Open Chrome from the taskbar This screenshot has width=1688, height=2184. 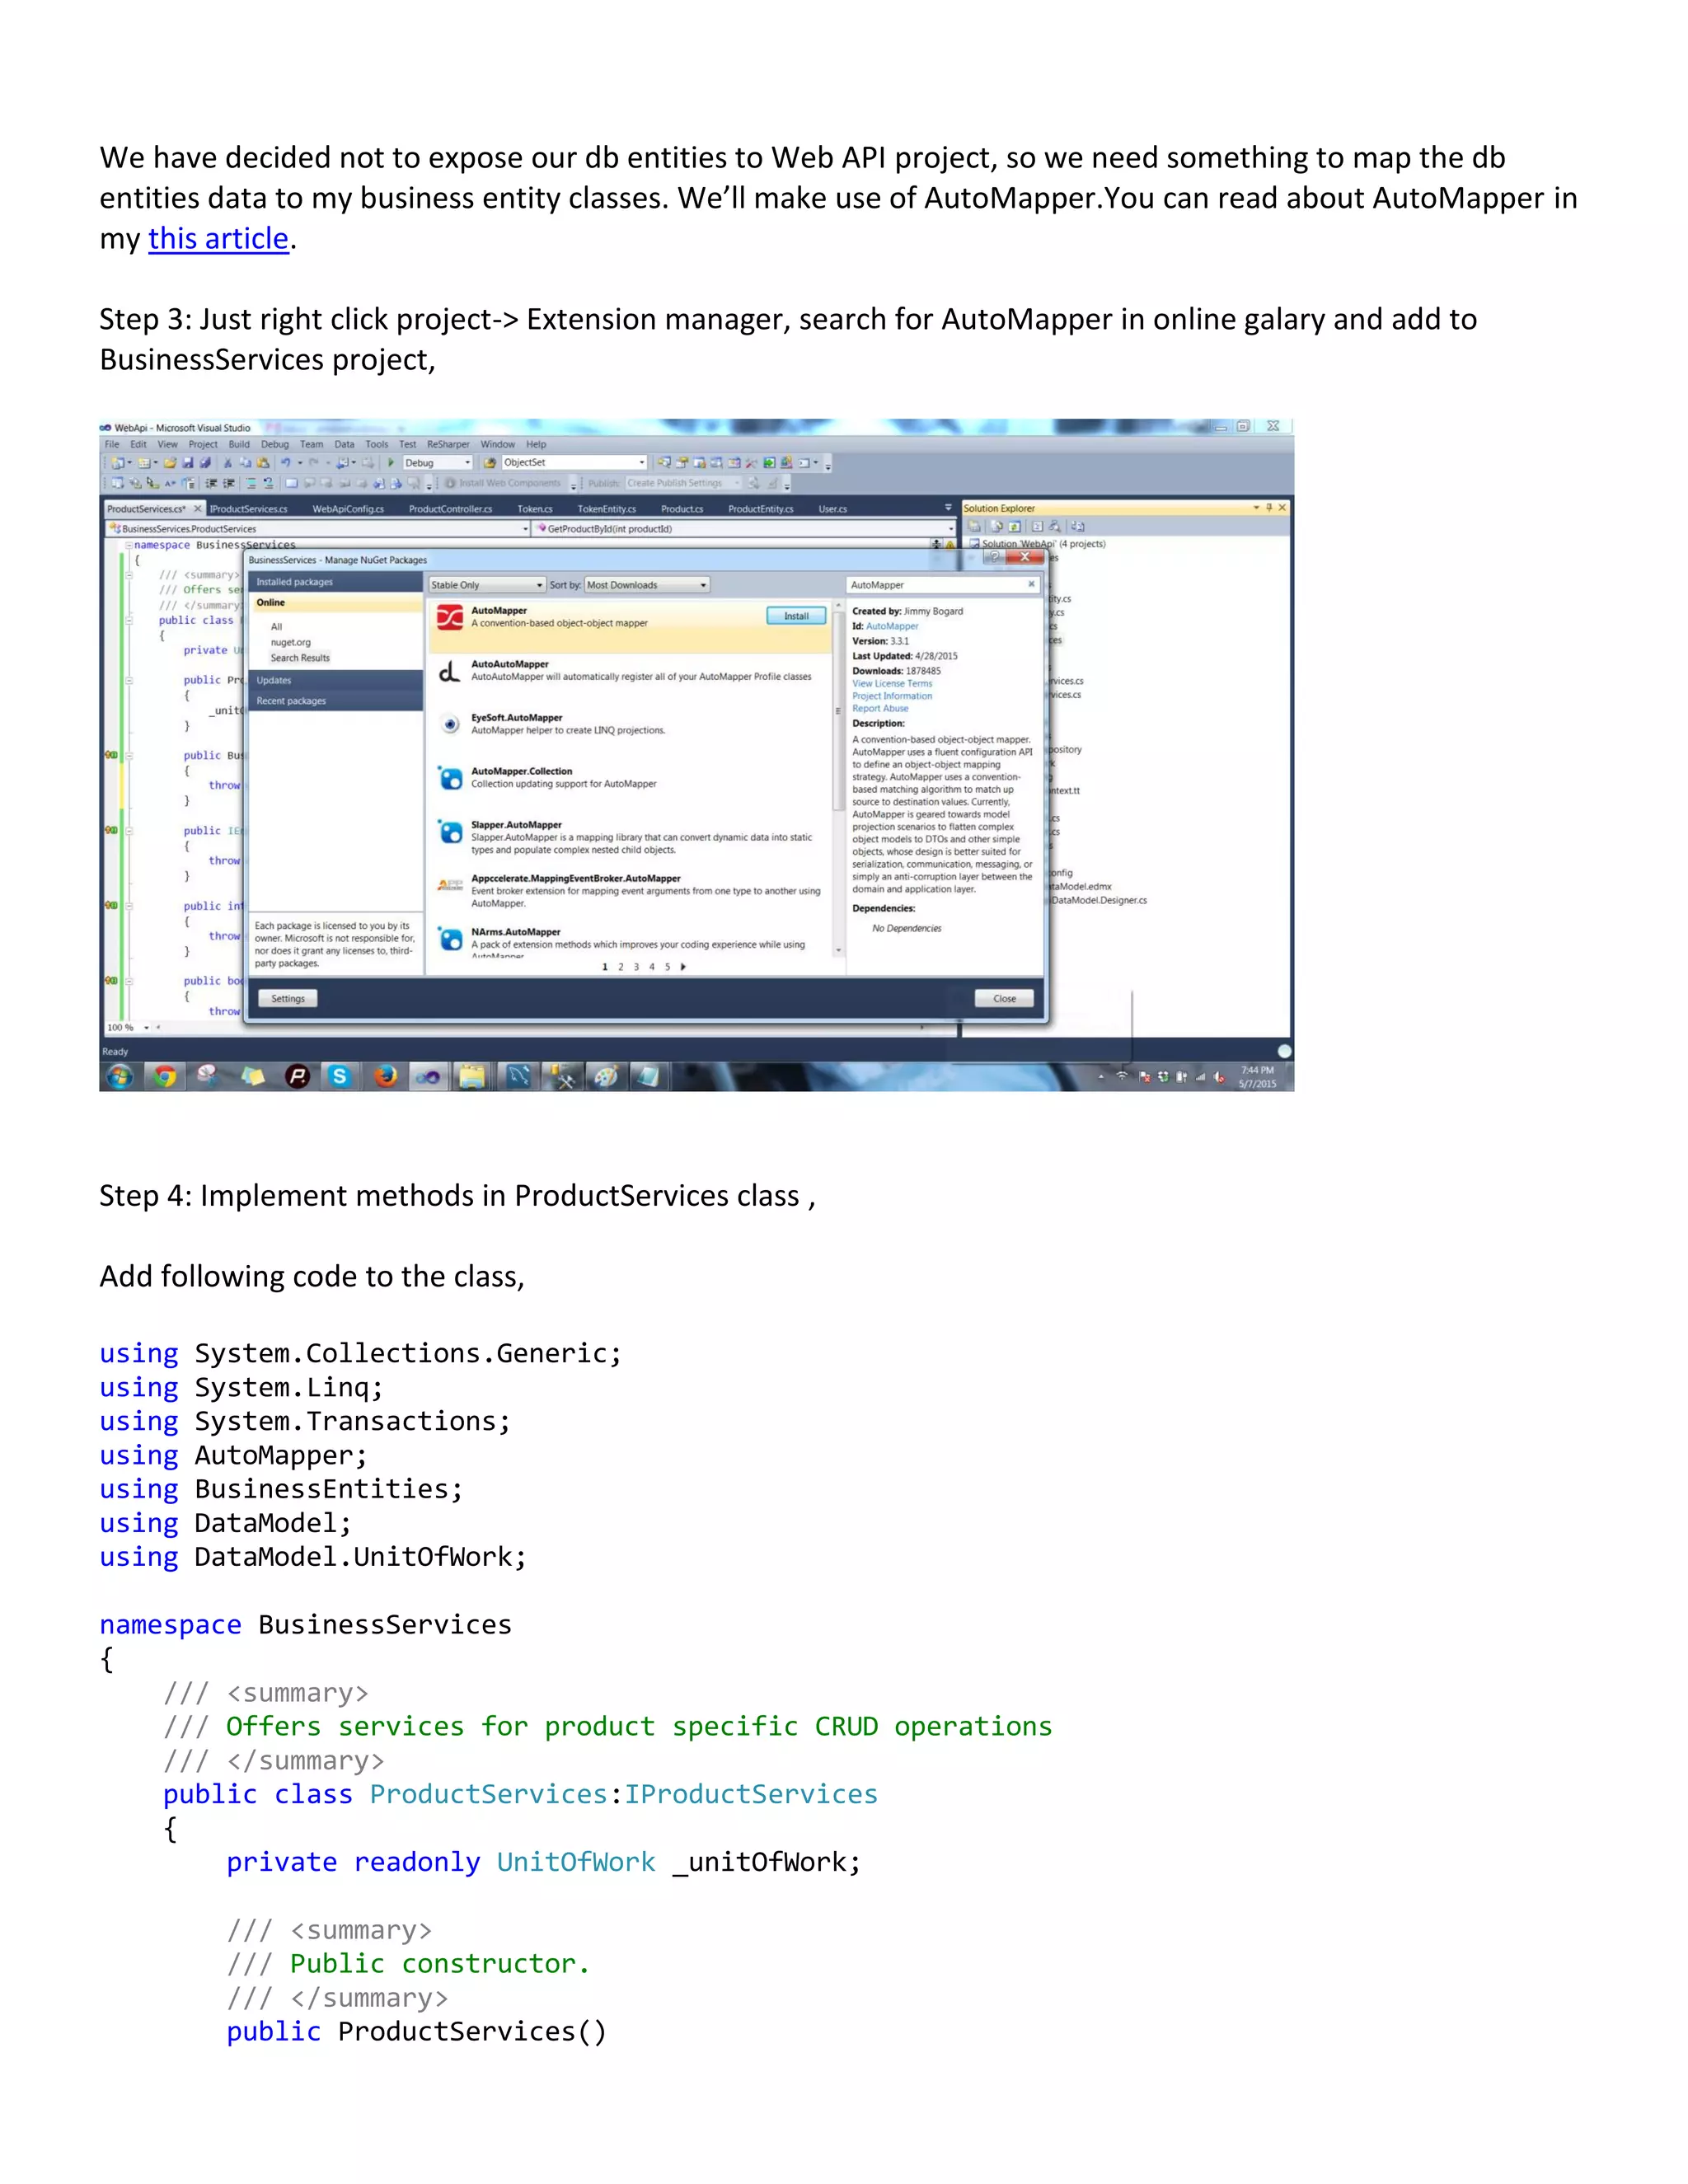[x=165, y=1076]
